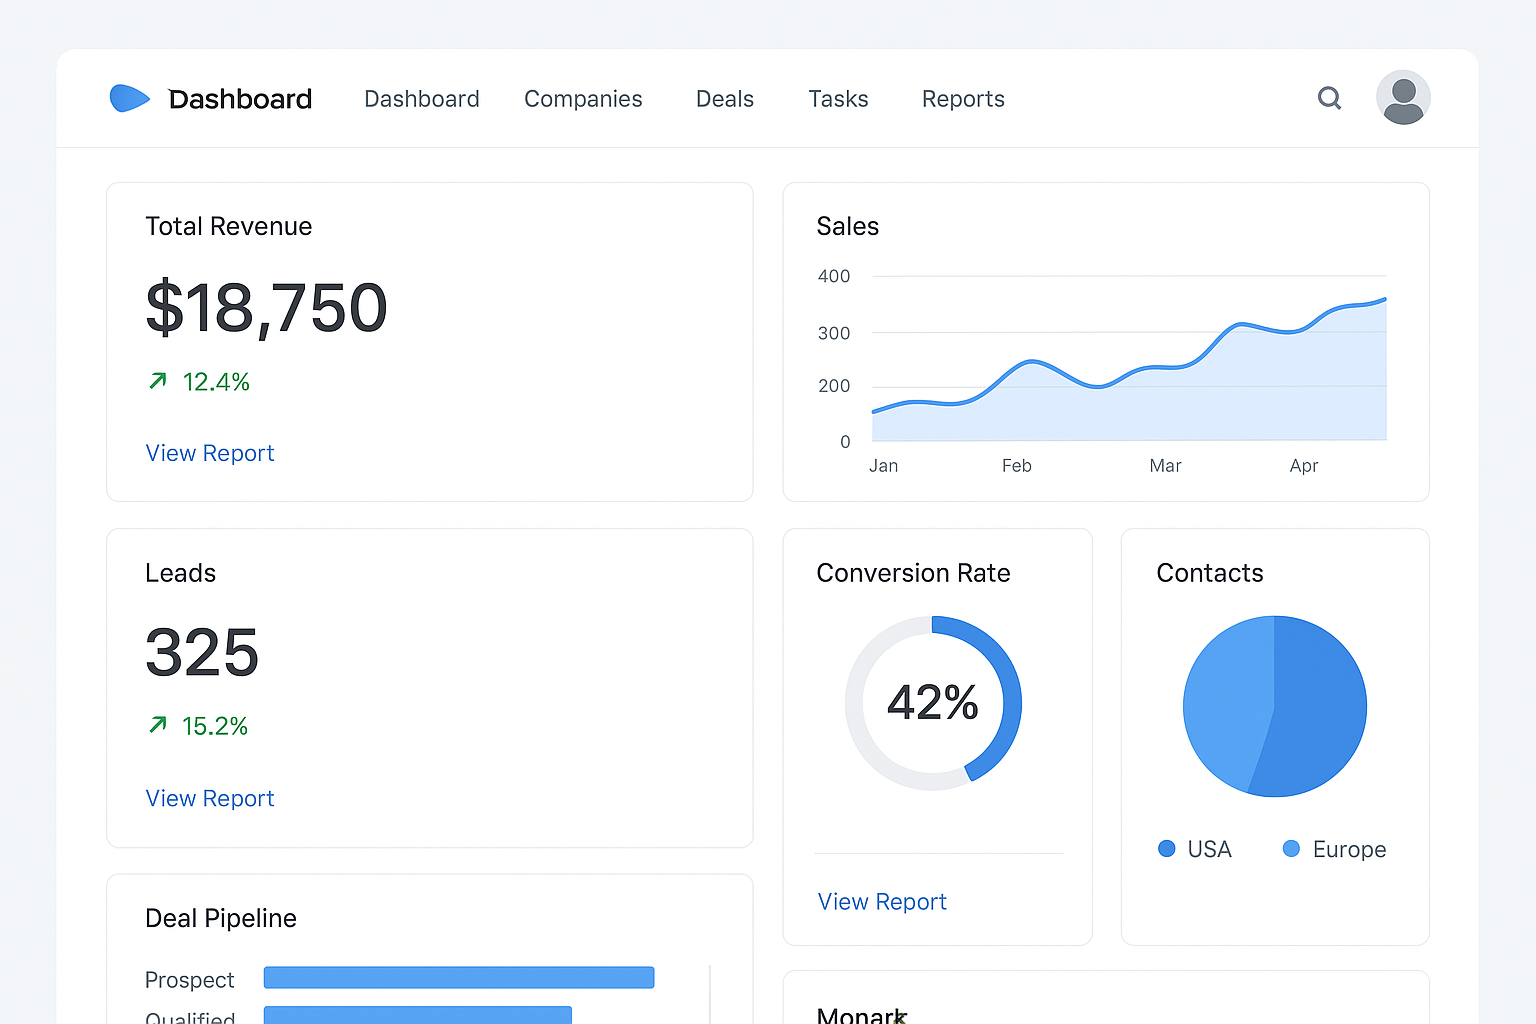The height and width of the screenshot is (1024, 1536).
Task: Open the search icon
Action: 1329,98
